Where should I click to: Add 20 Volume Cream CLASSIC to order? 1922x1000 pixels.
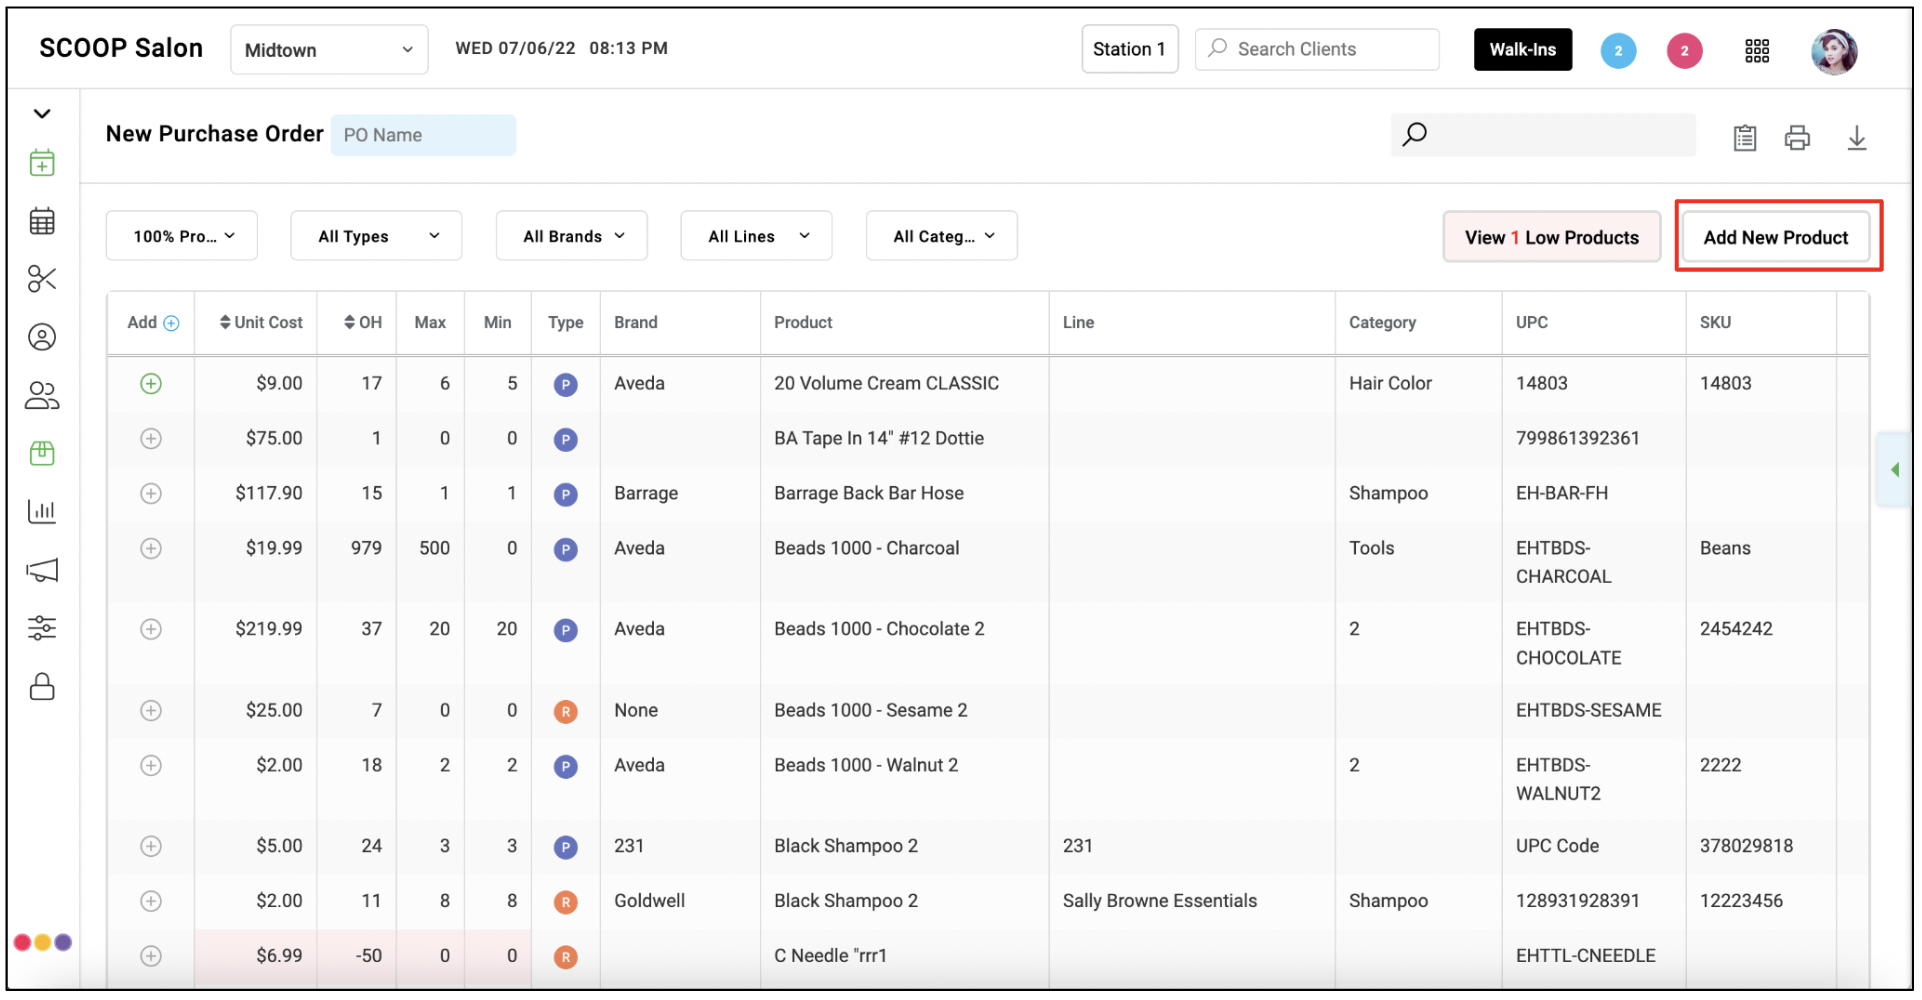tap(151, 384)
